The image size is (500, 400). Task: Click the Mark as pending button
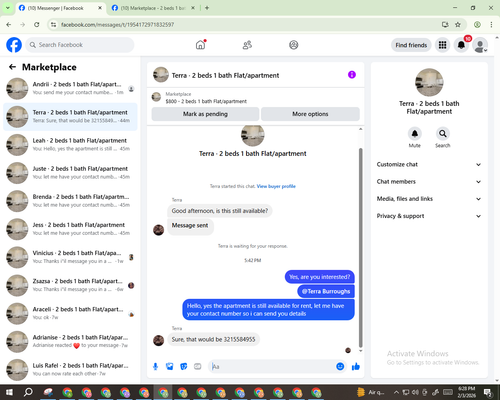tap(205, 114)
